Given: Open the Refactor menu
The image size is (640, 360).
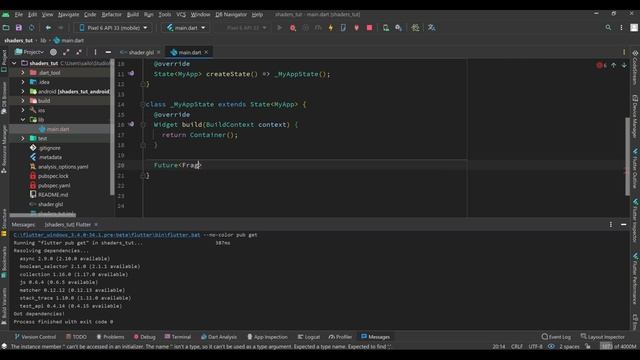Looking at the screenshot, I should pos(111,14).
